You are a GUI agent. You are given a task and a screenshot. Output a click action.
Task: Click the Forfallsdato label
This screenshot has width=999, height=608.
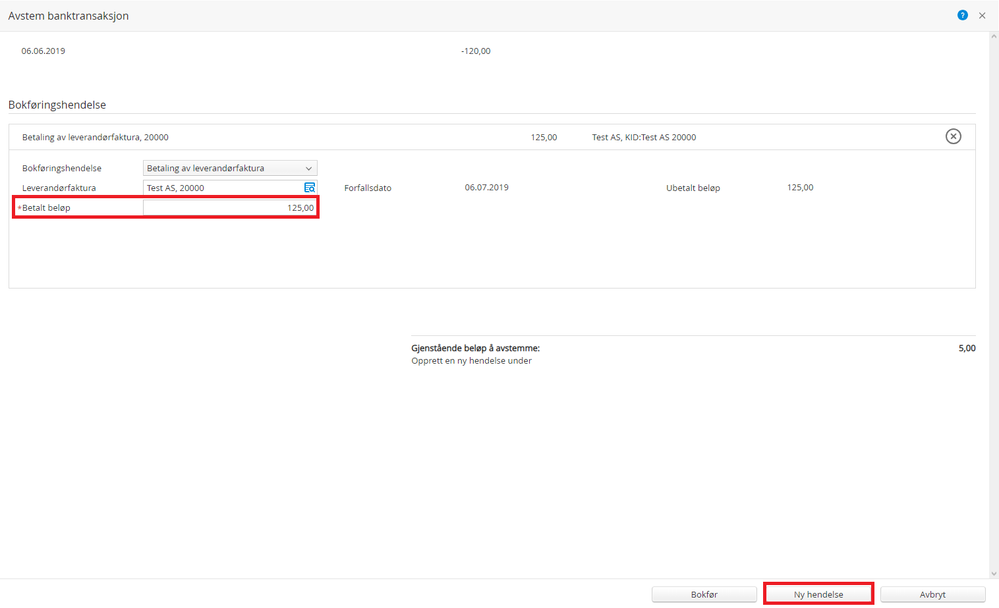[x=368, y=188]
